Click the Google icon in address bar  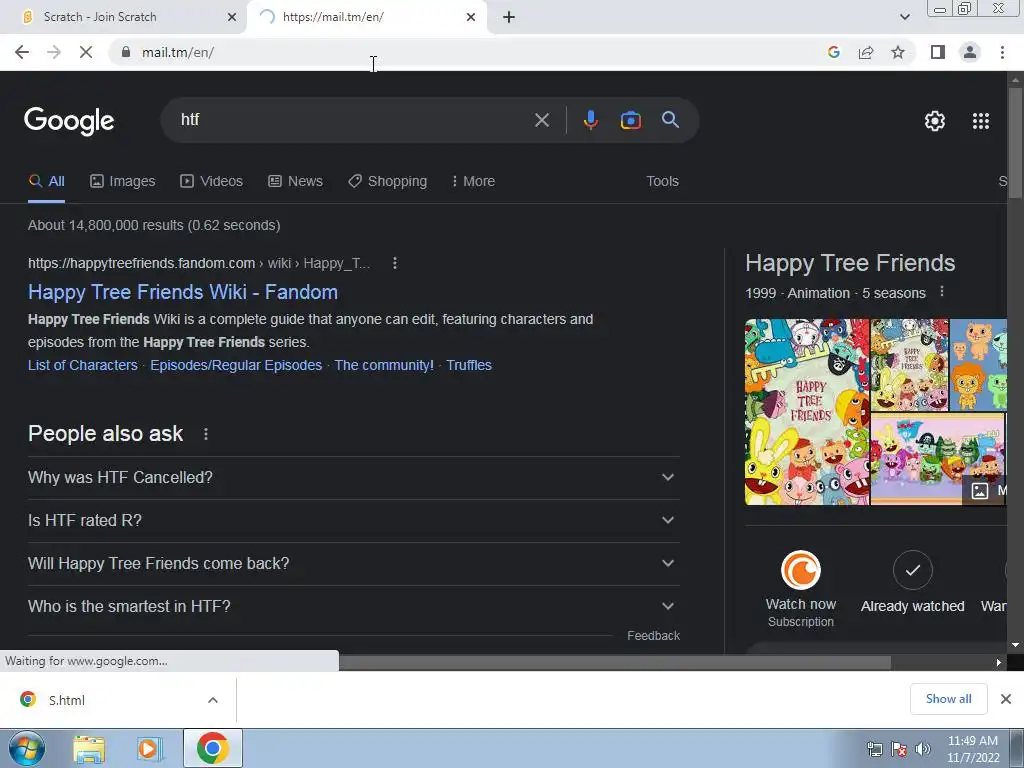click(x=834, y=52)
